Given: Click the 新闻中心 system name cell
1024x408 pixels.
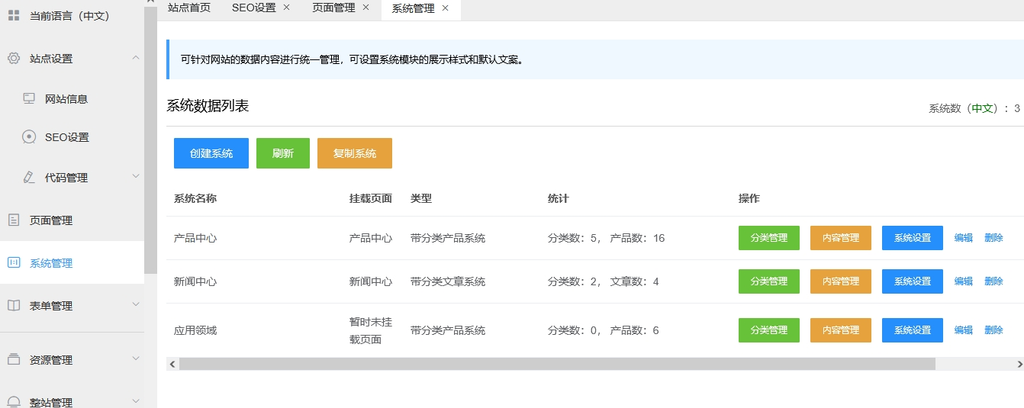Looking at the screenshot, I should (x=195, y=281).
